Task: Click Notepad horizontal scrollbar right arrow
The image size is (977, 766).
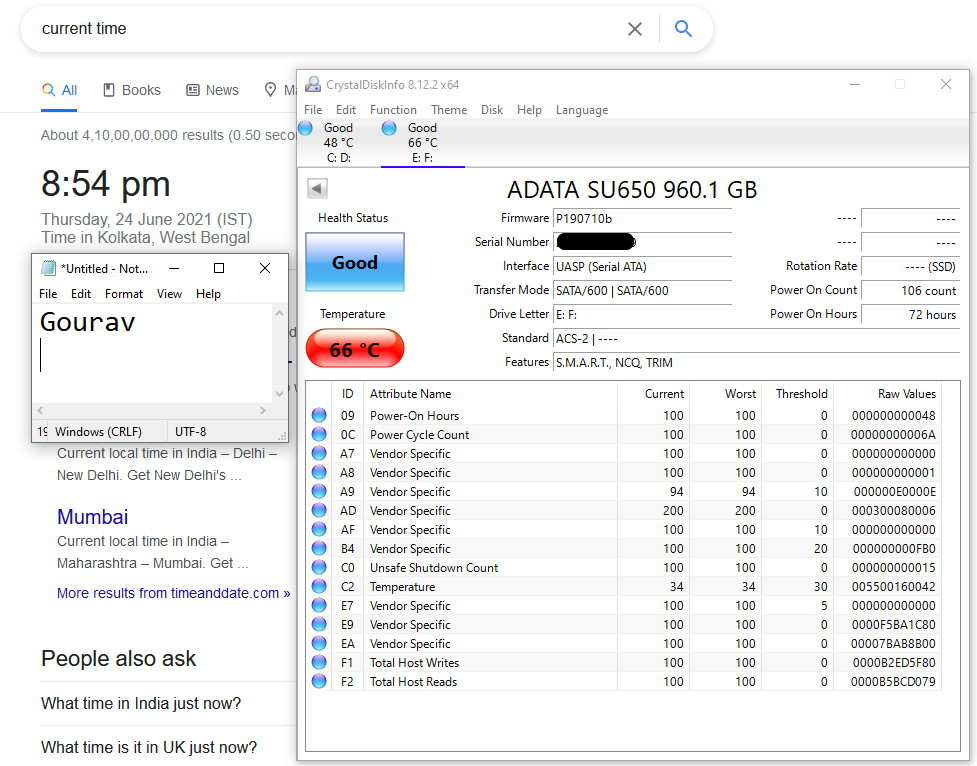Action: coord(263,411)
